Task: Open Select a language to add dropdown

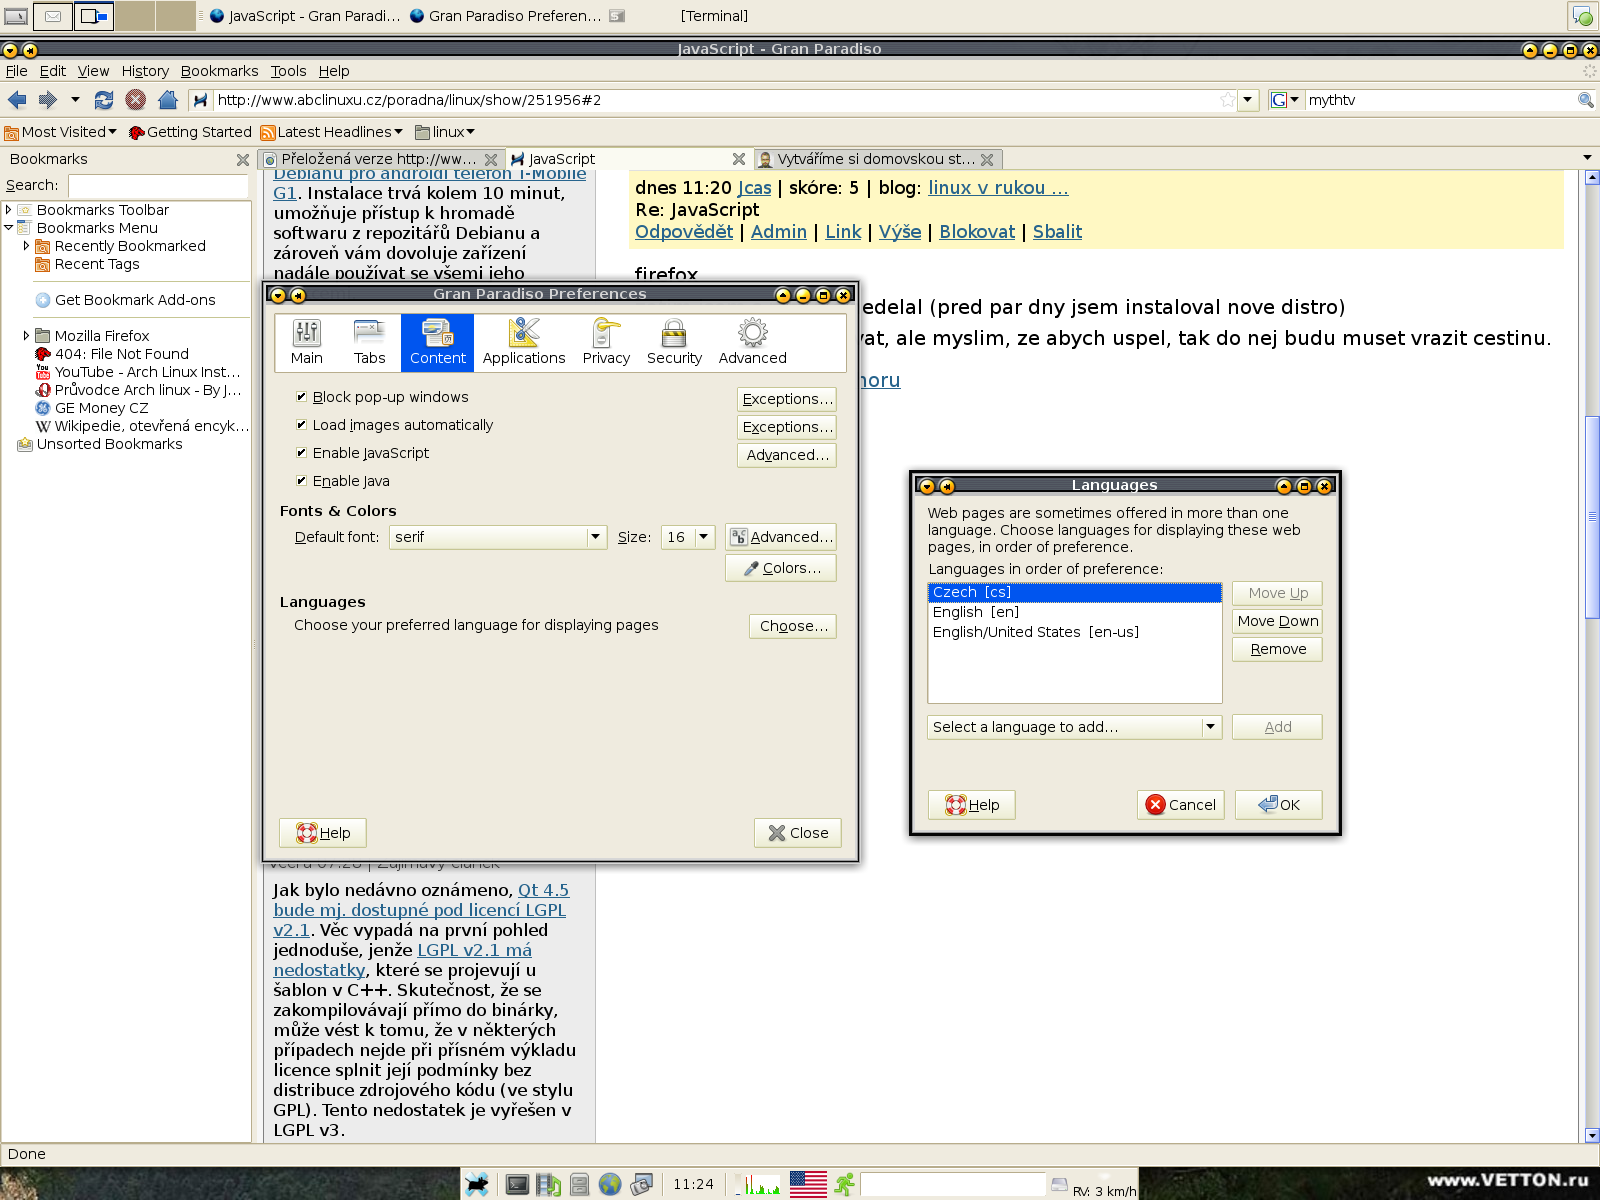Action: click(1075, 727)
